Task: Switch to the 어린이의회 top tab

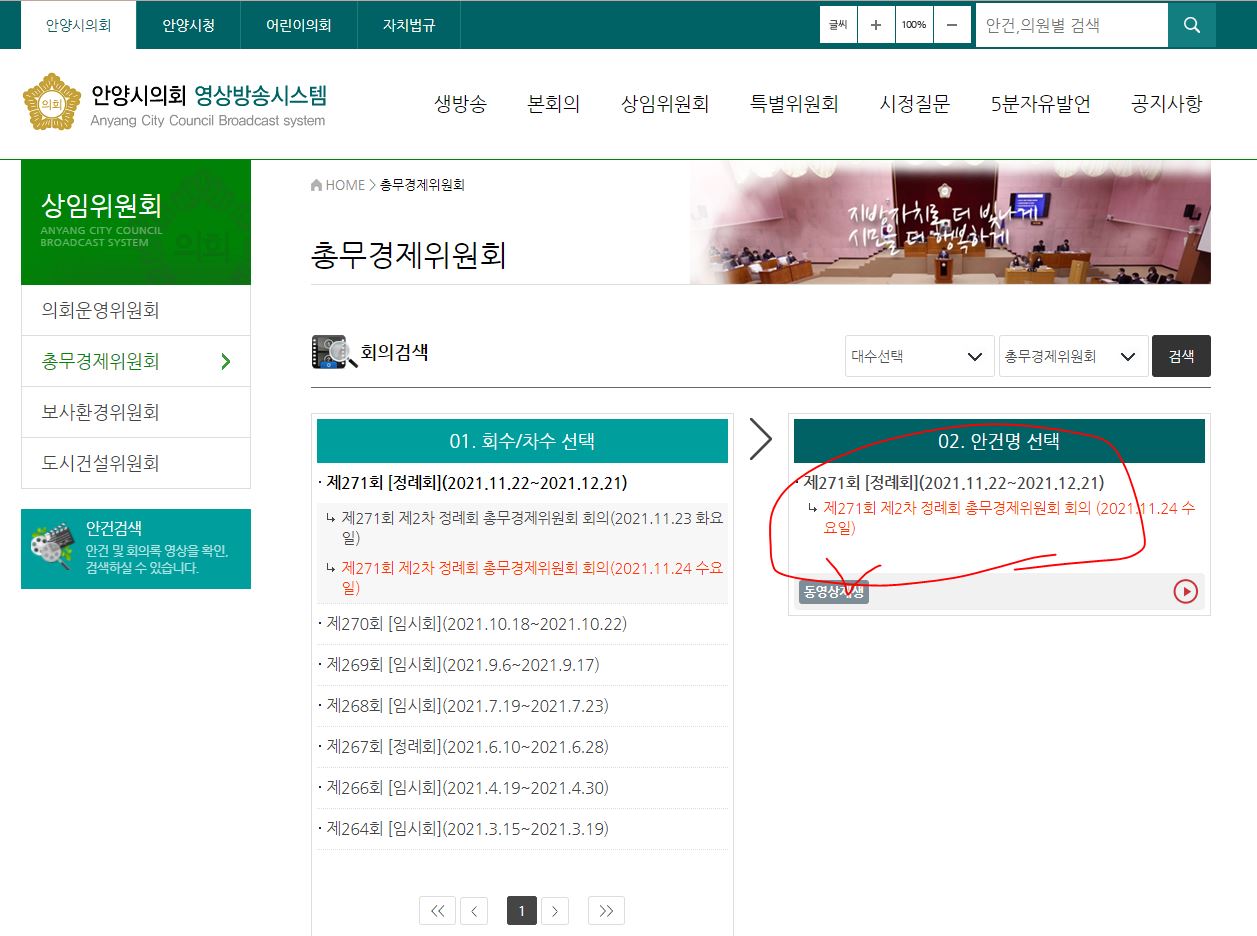Action: tap(299, 25)
